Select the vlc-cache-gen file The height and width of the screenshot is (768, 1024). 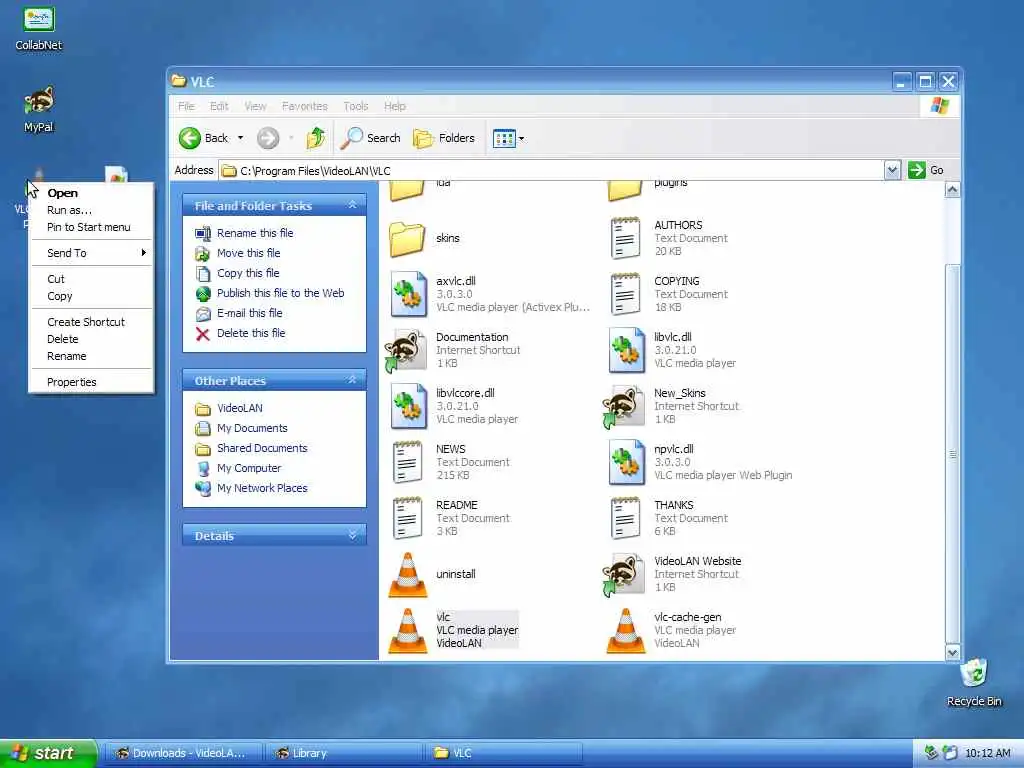(x=671, y=630)
